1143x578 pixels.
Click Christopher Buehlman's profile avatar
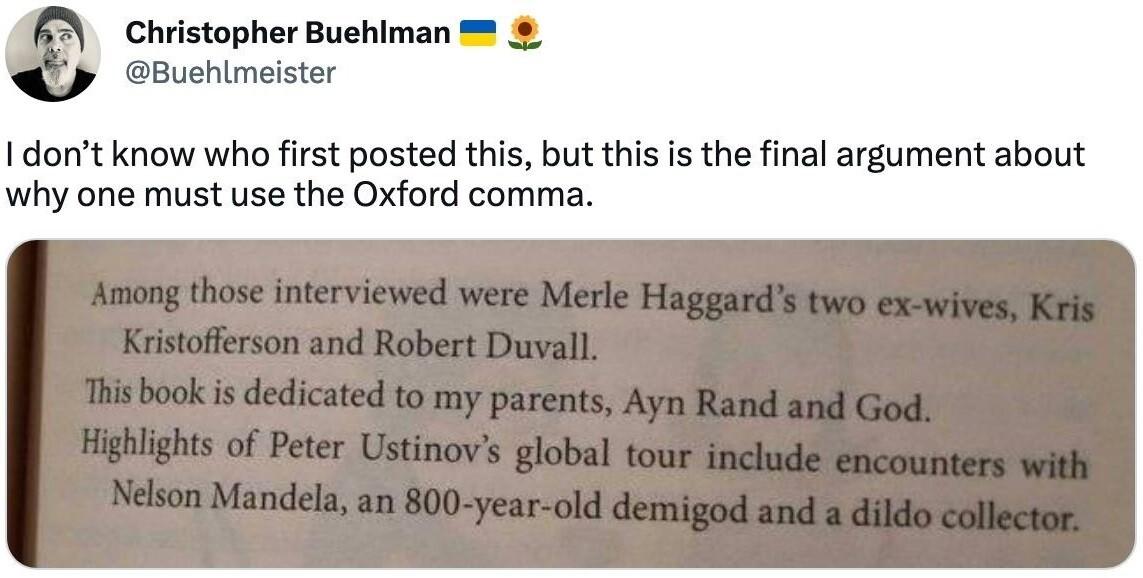[53, 53]
